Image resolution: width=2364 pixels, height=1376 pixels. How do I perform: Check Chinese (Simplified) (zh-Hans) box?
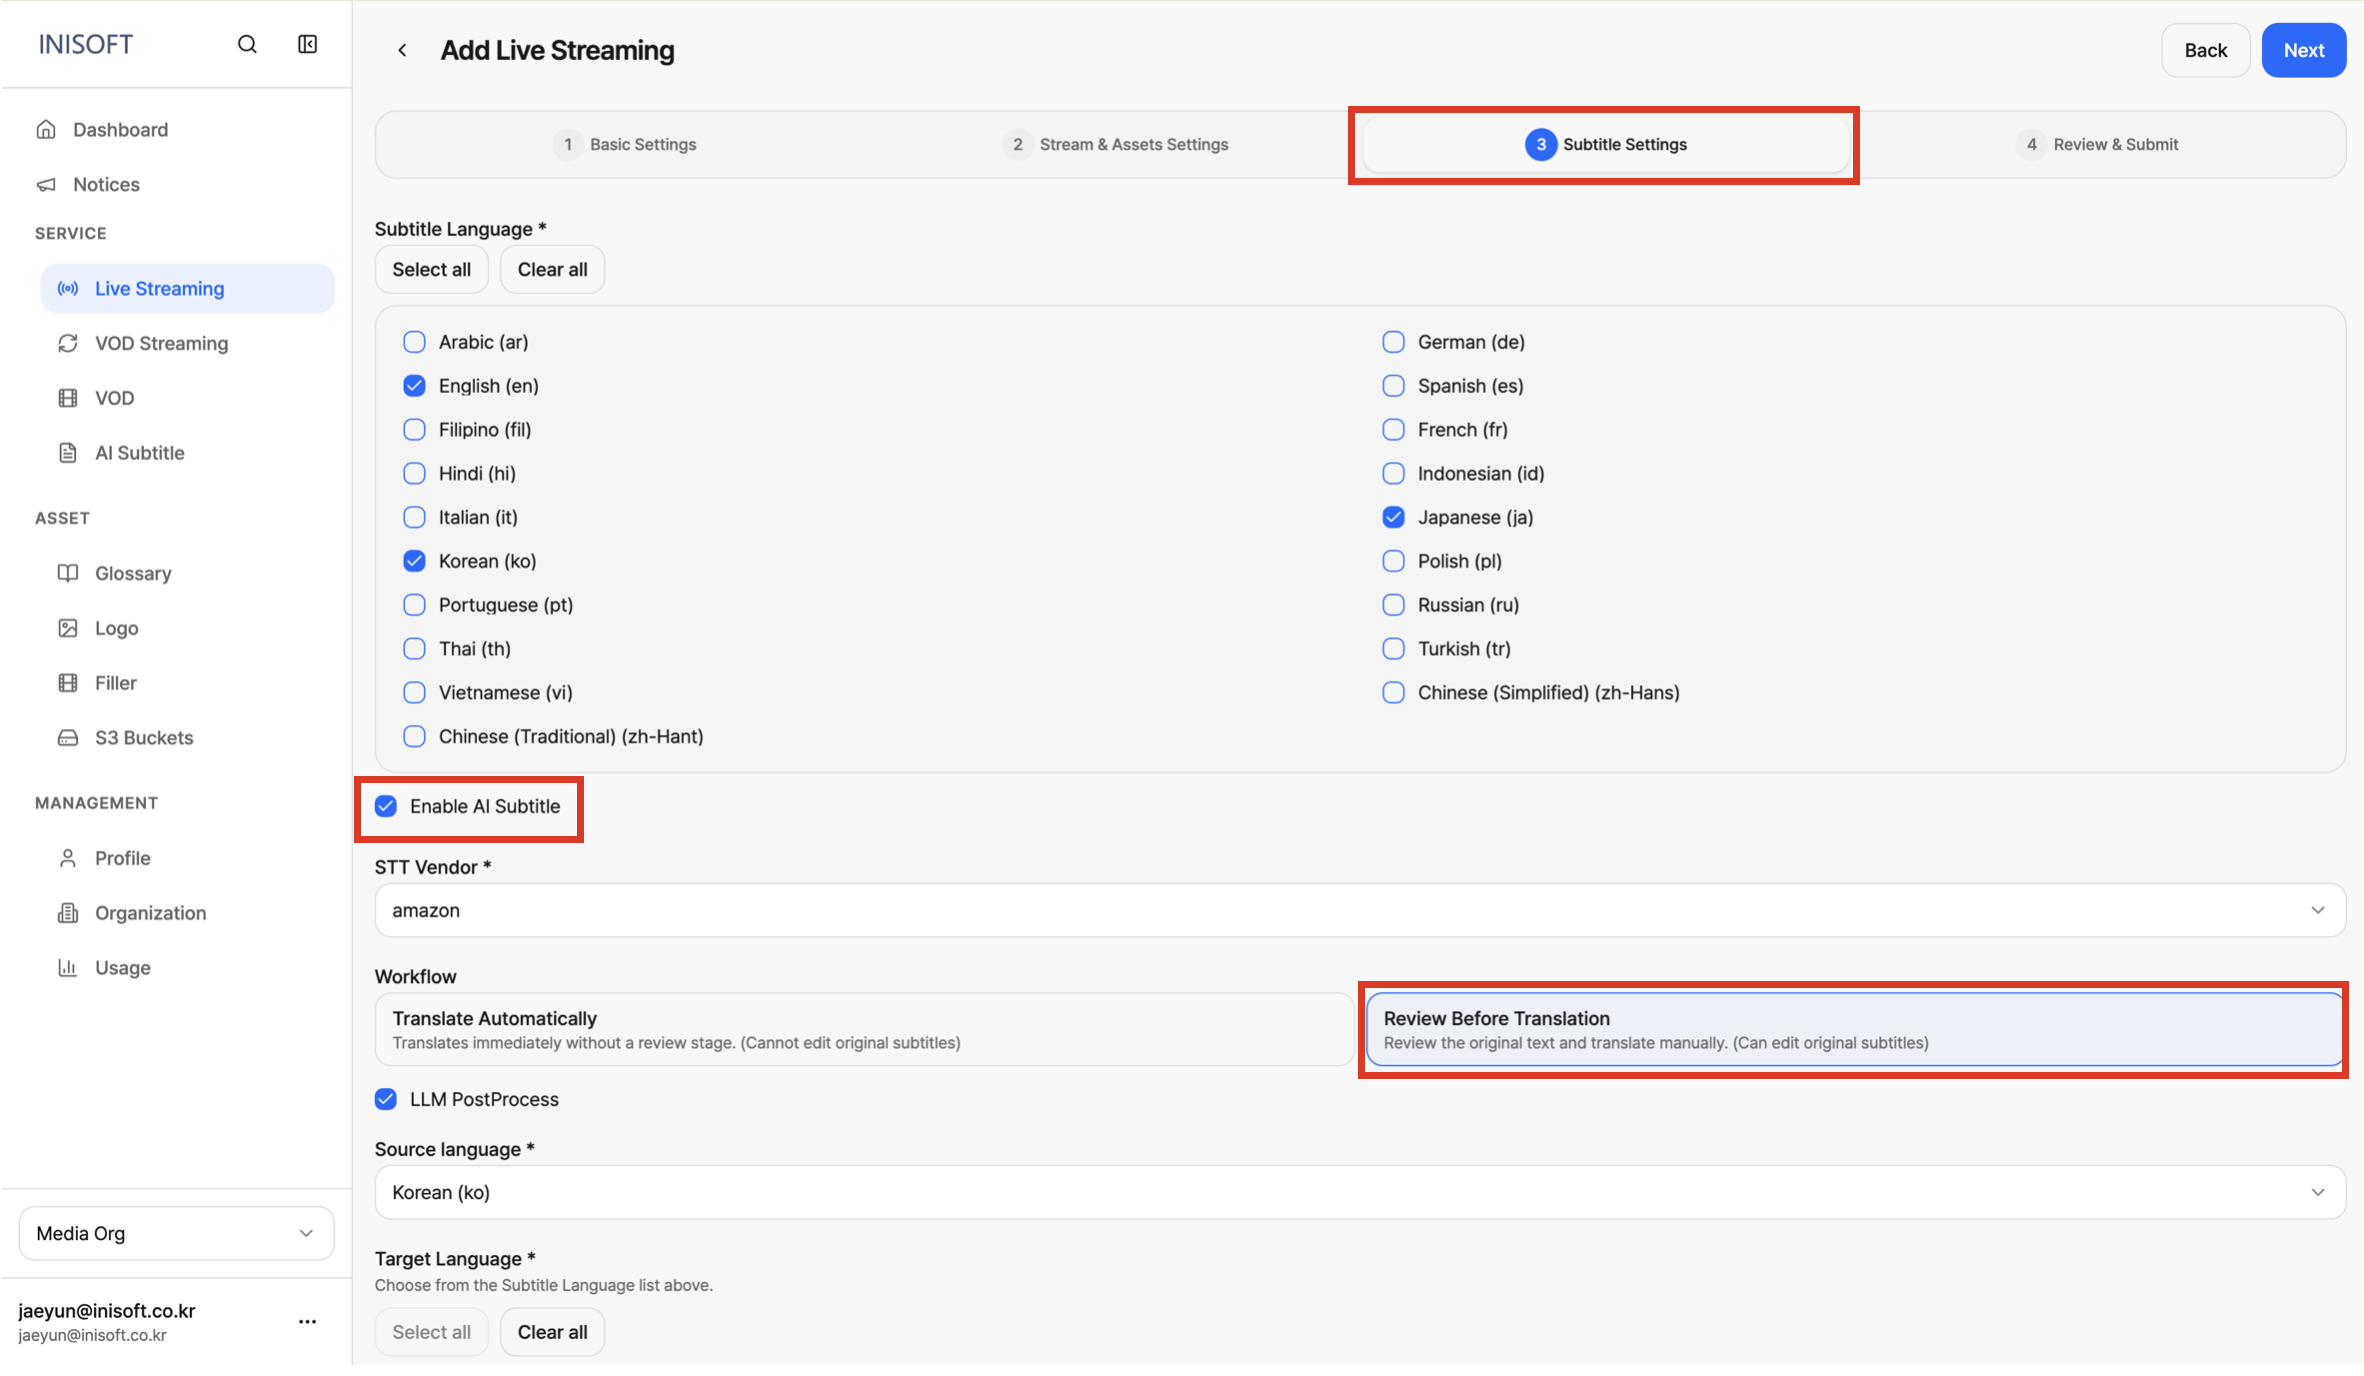pos(1393,692)
